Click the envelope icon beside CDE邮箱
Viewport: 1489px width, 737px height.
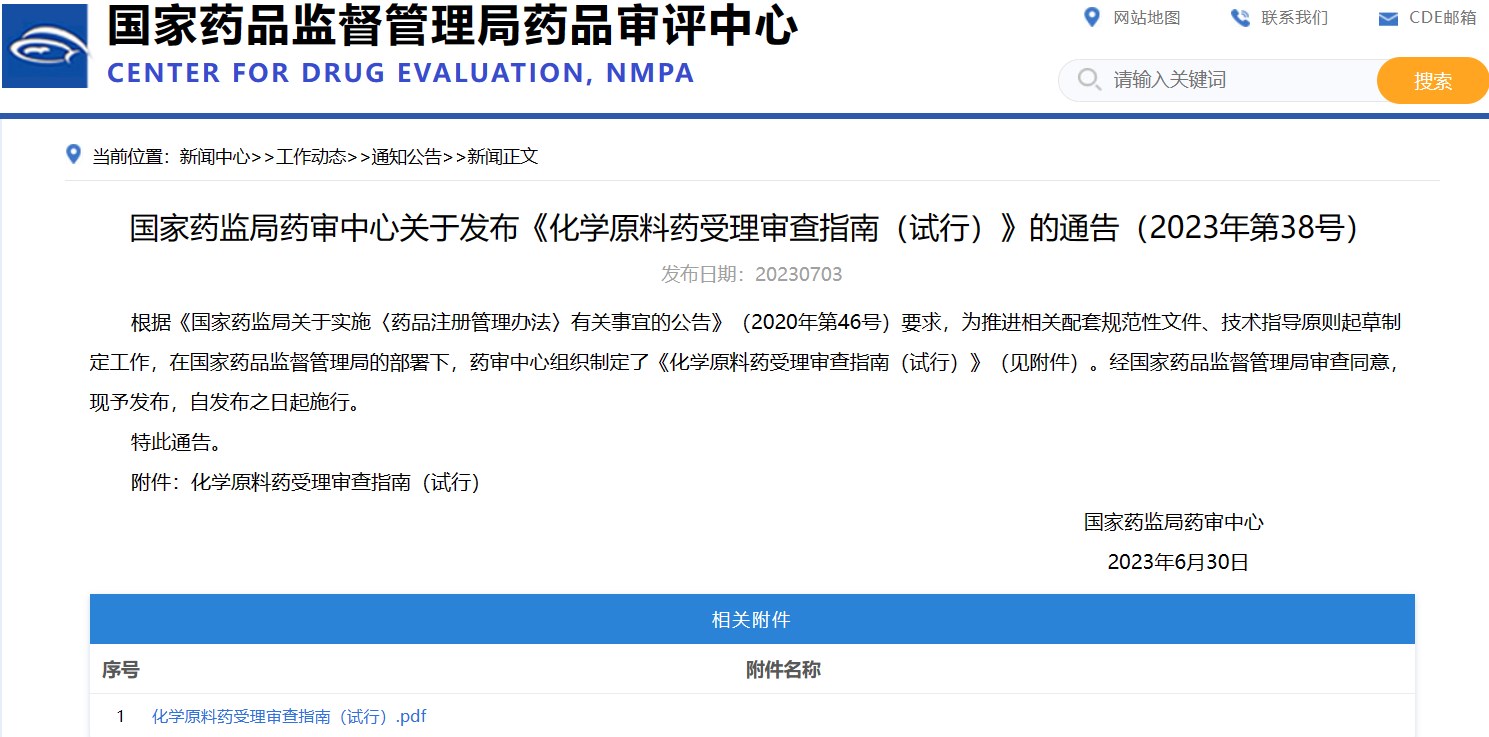[x=1388, y=19]
